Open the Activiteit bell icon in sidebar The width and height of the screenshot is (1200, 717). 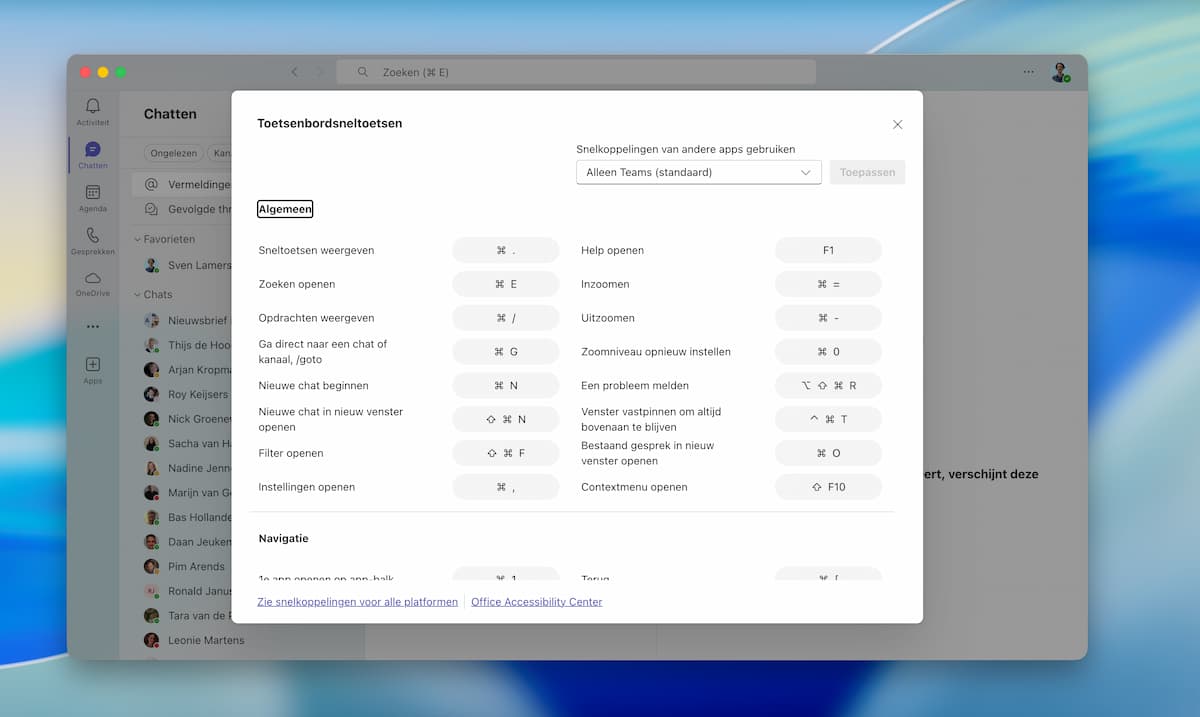(x=92, y=106)
